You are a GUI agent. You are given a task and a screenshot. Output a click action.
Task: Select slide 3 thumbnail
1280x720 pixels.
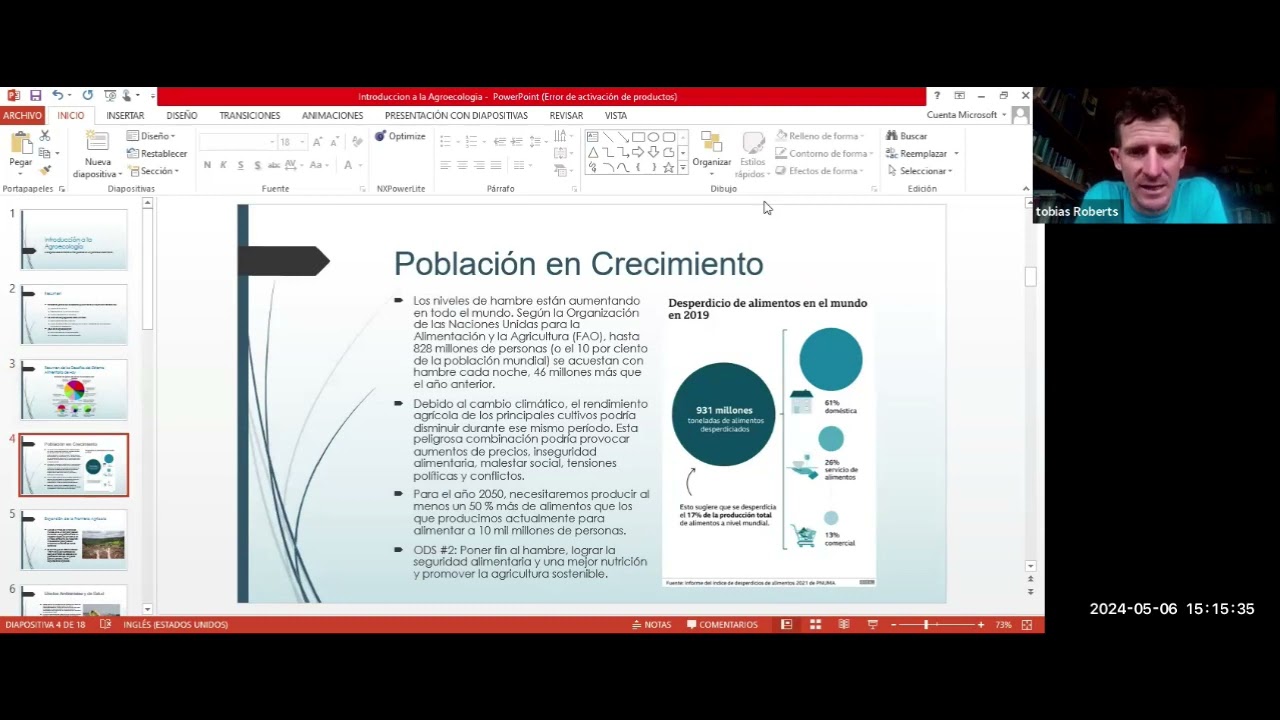pyautogui.click(x=74, y=389)
